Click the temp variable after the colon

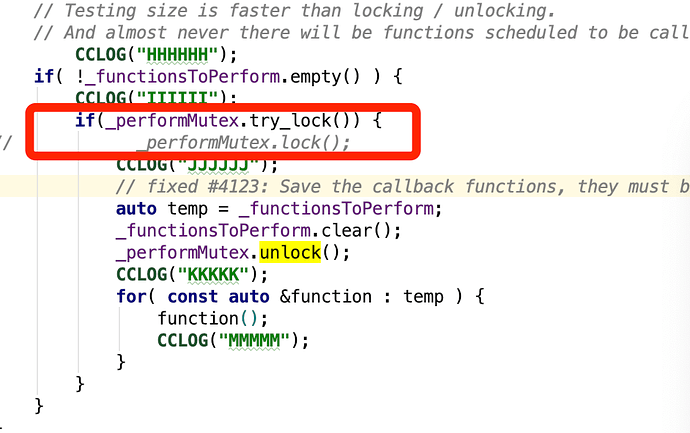pos(423,297)
